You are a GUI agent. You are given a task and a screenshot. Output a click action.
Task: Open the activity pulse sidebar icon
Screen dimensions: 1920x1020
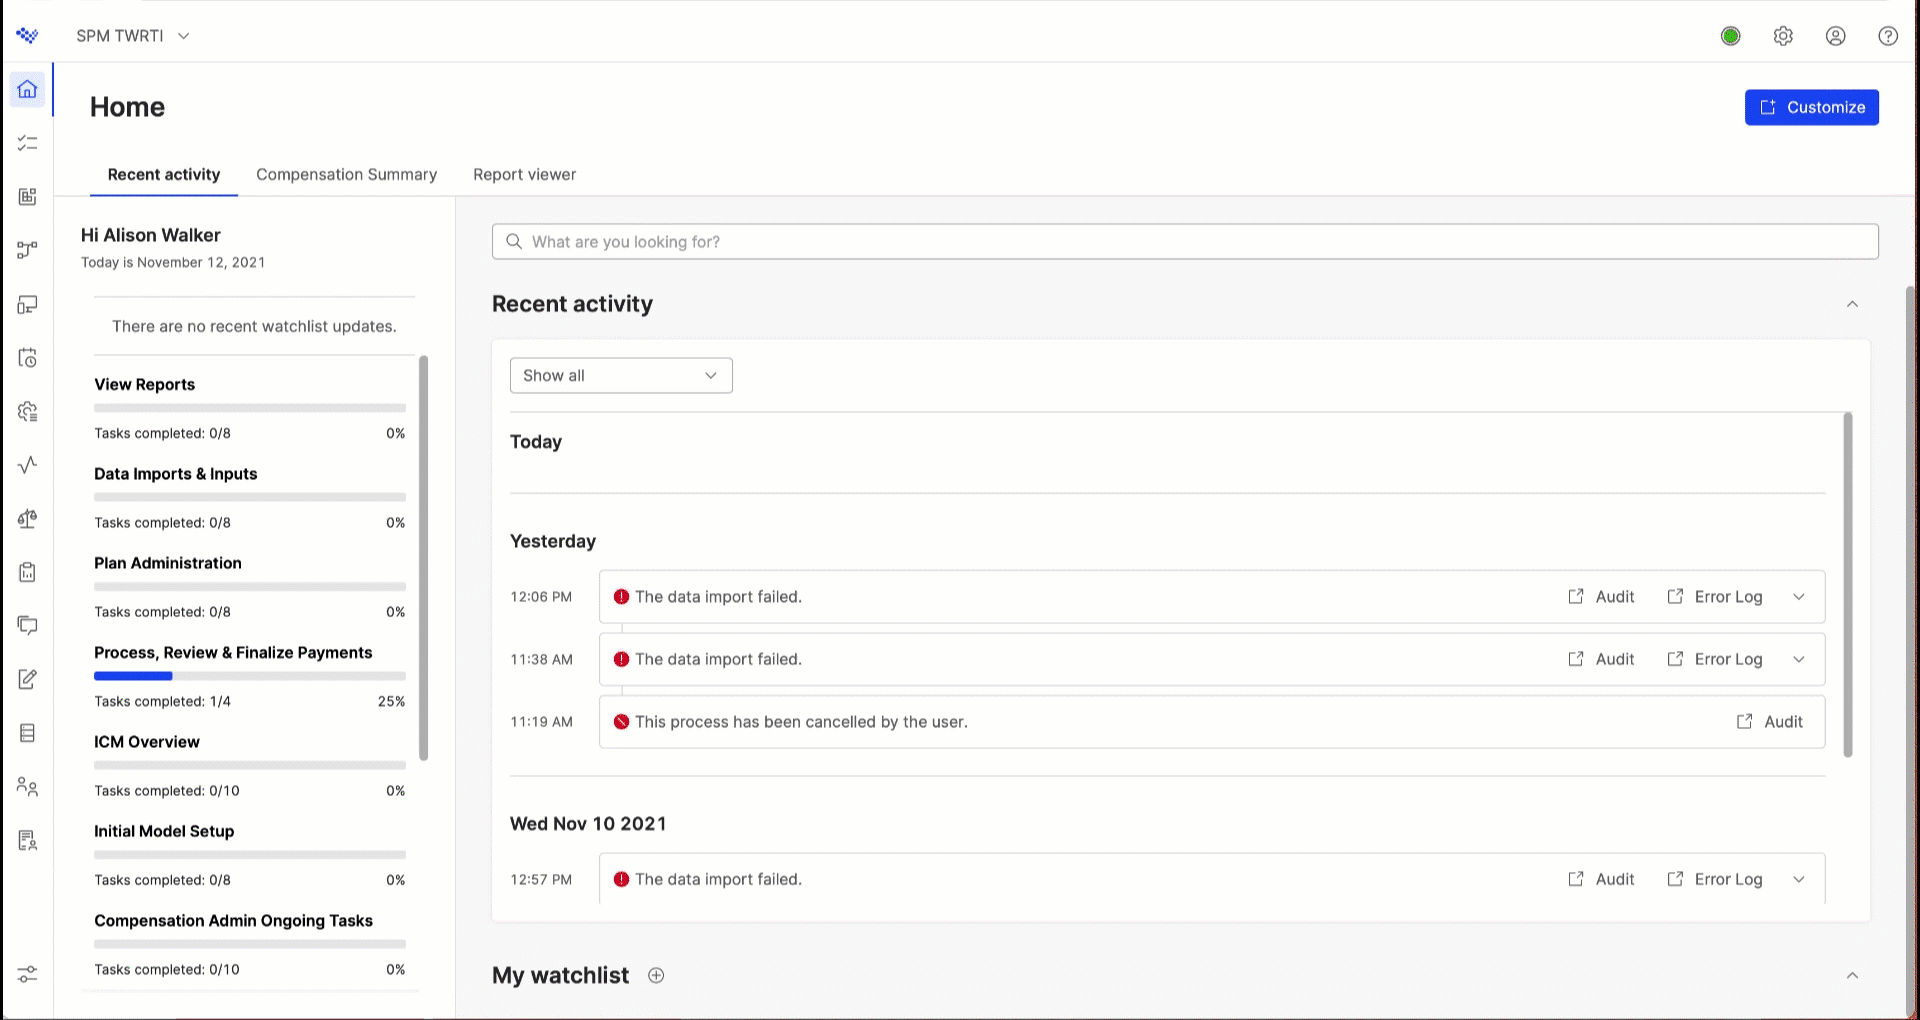click(x=27, y=465)
